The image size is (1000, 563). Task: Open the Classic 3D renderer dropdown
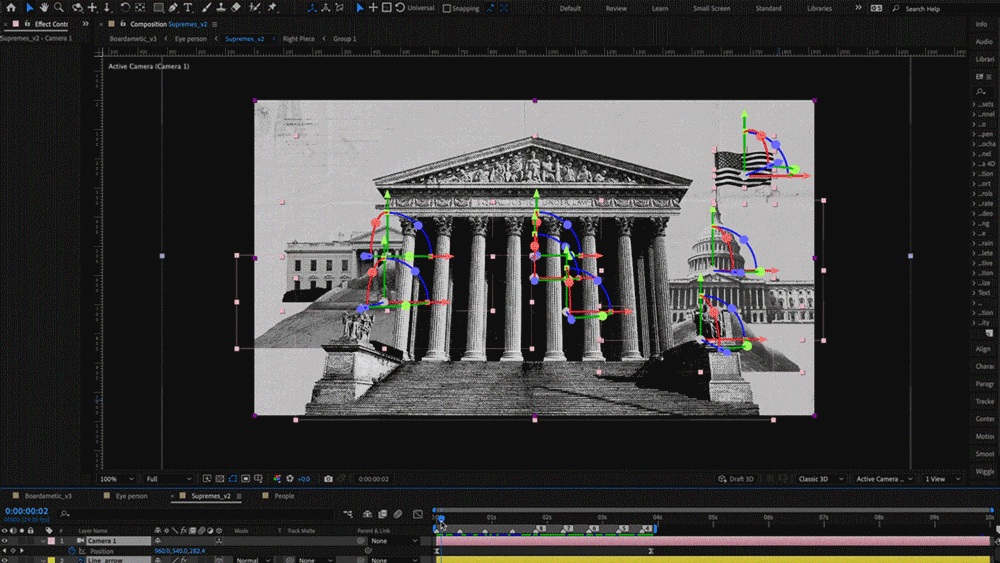(821, 479)
